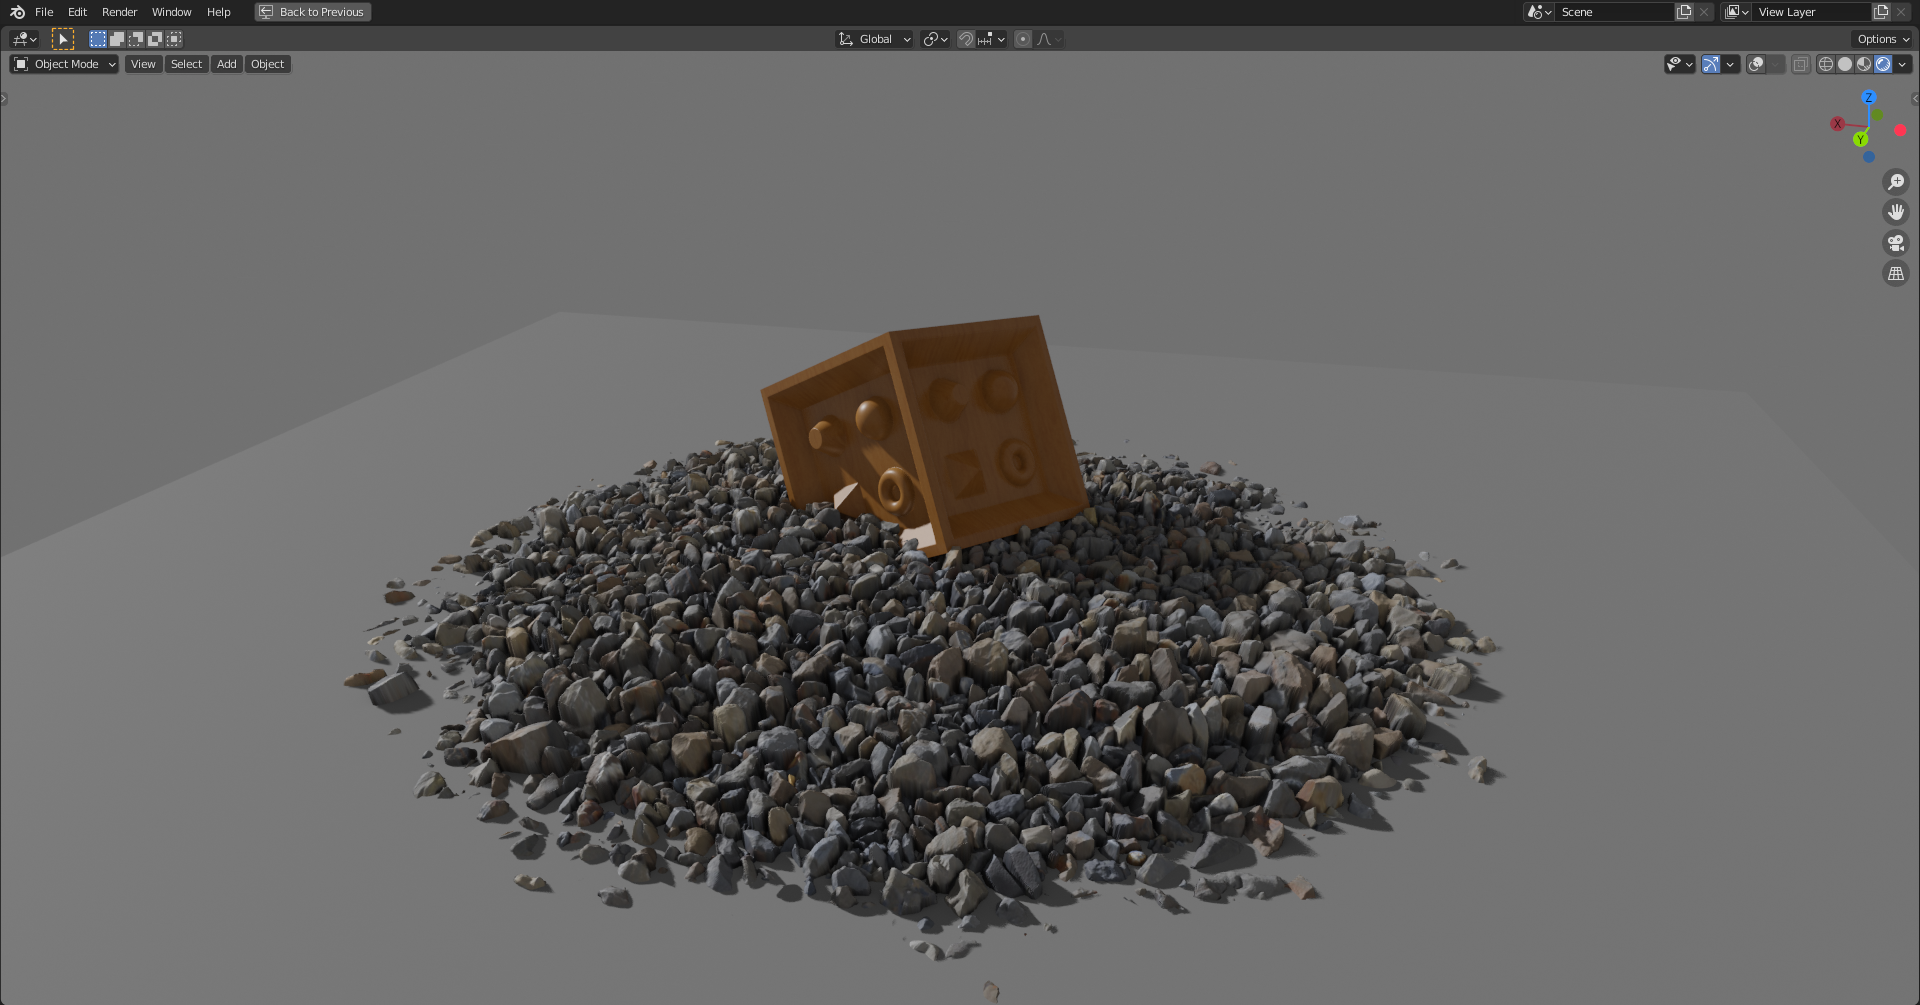Screen dimensions: 1920x1005
Task: Open the Edit menu
Action: 77,12
